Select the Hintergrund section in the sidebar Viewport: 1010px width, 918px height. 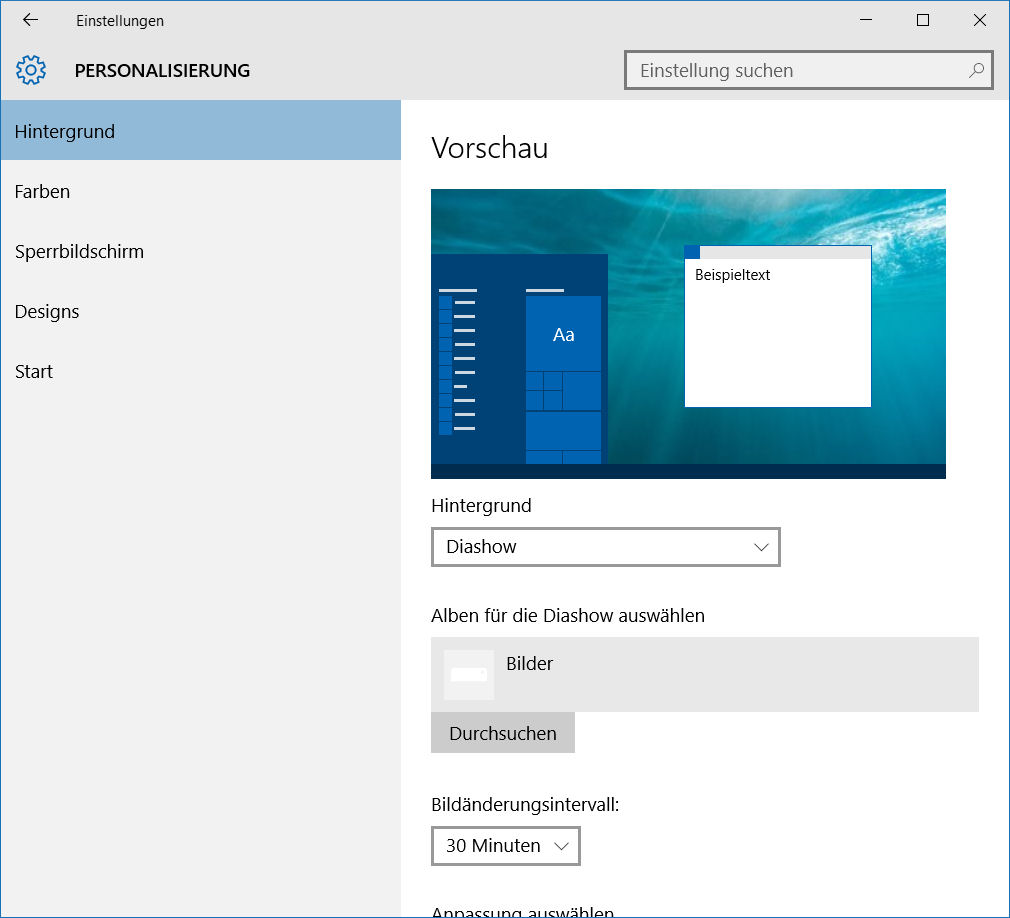pyautogui.click(x=200, y=131)
